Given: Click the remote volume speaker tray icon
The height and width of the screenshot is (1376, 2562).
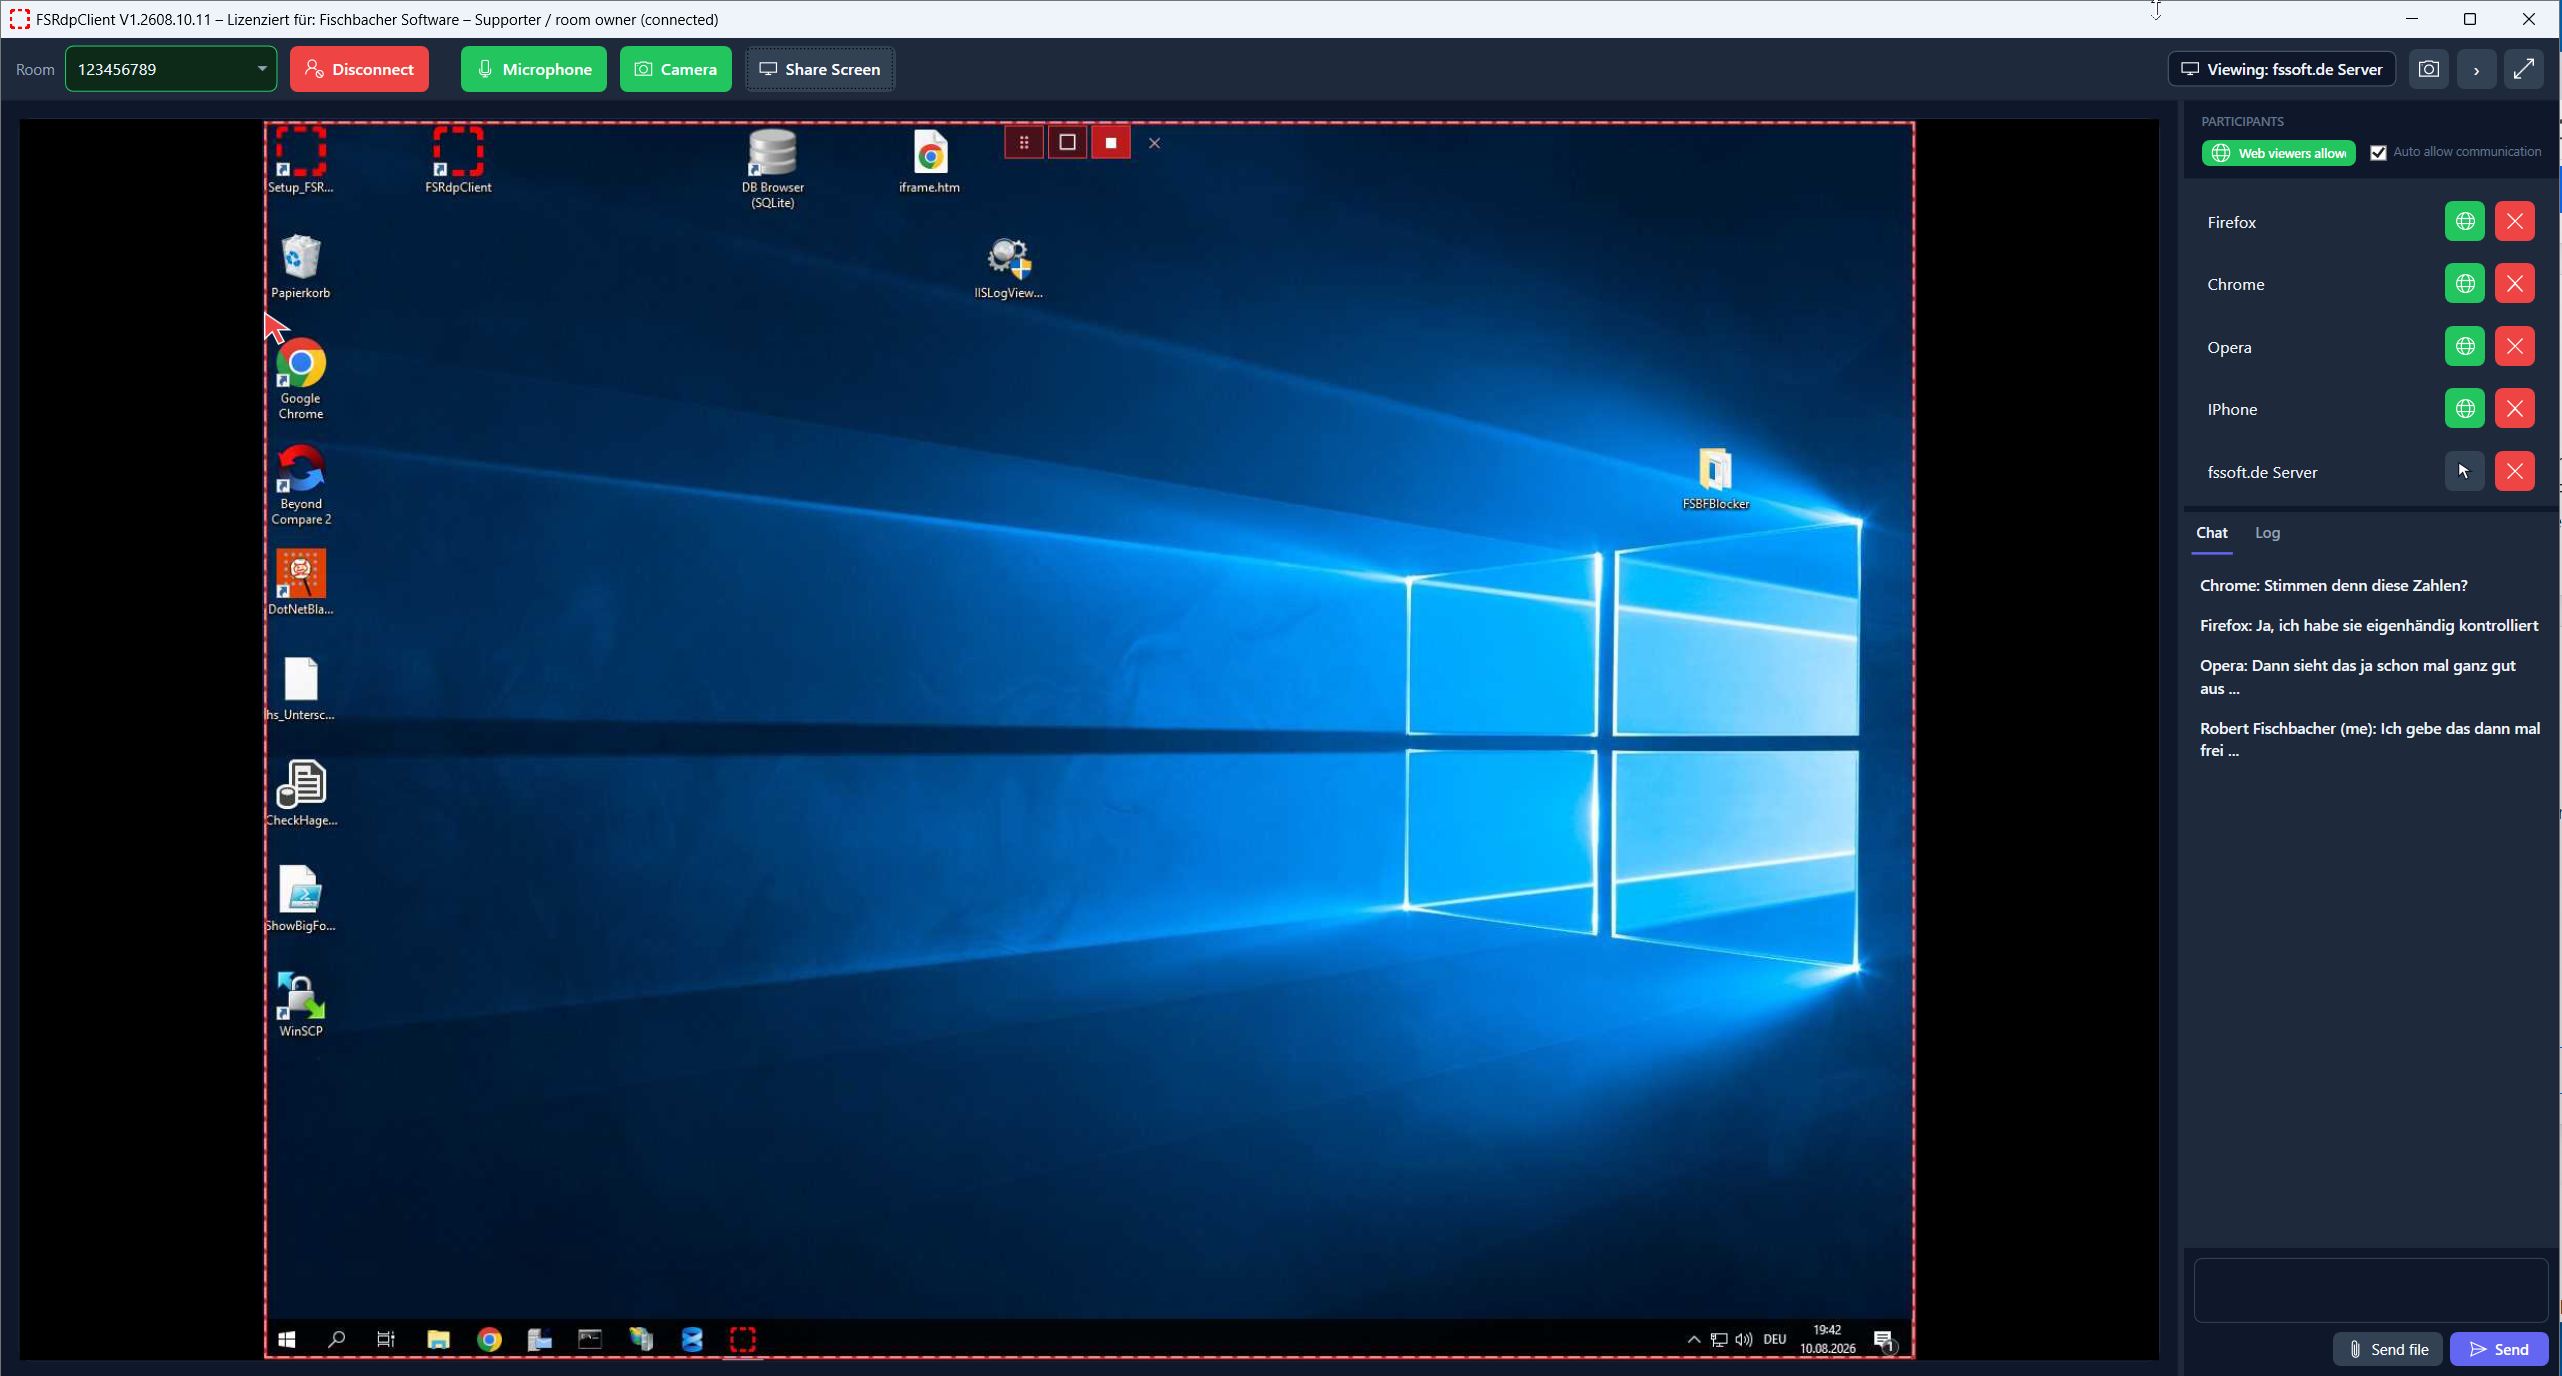Looking at the screenshot, I should tap(1744, 1340).
